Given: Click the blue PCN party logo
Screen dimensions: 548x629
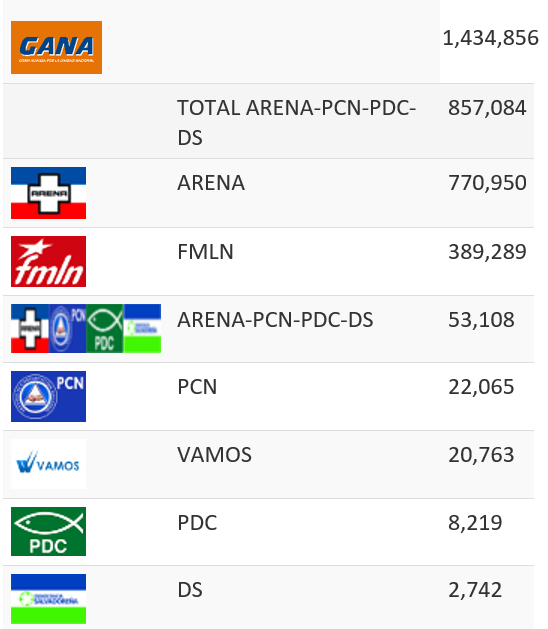Looking at the screenshot, I should [x=48, y=396].
